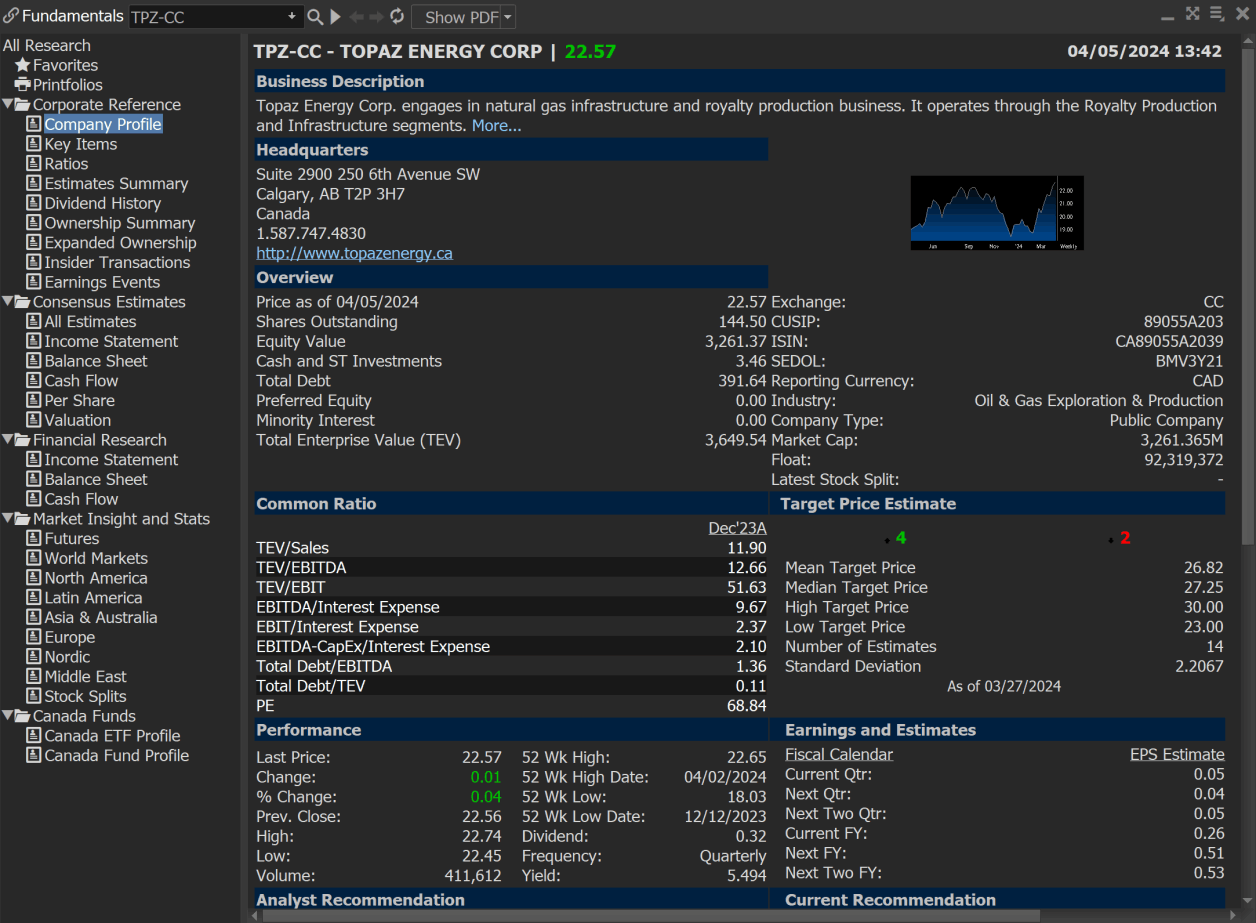
Task: Open the Show PDF dropdown arrow
Action: point(508,17)
